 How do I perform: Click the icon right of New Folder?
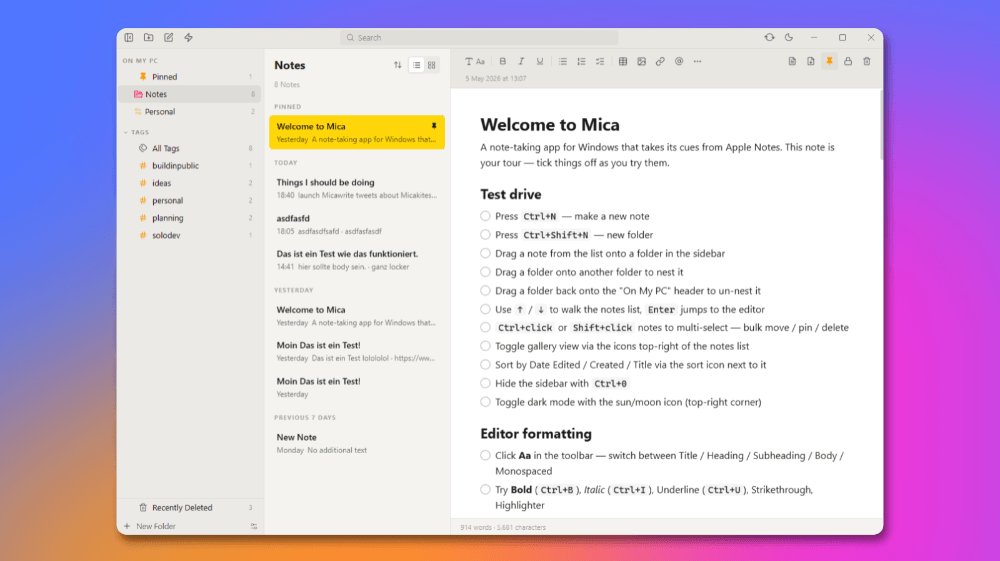254,527
